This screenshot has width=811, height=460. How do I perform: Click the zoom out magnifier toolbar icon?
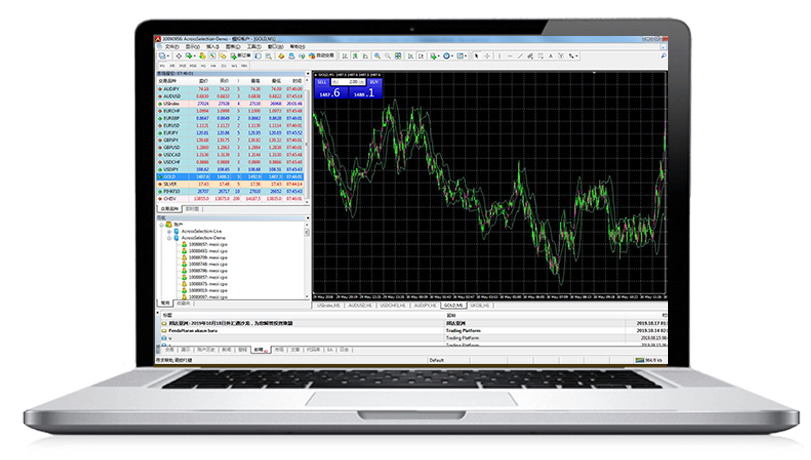388,56
